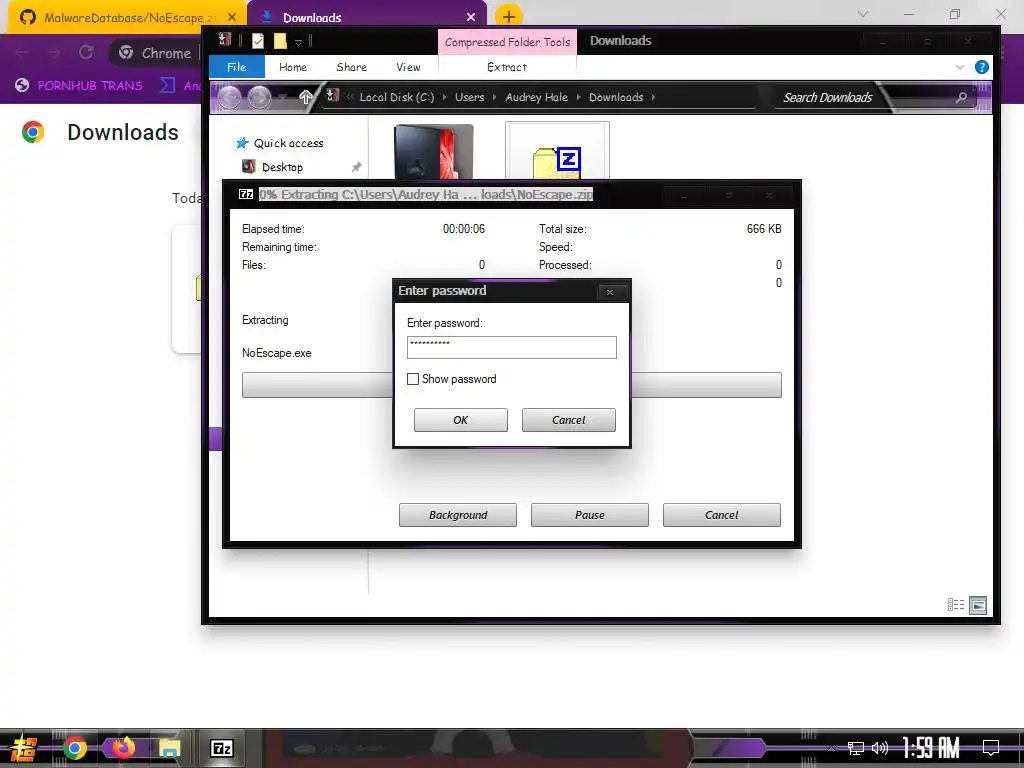Focus the Enter password text field

tap(511, 347)
